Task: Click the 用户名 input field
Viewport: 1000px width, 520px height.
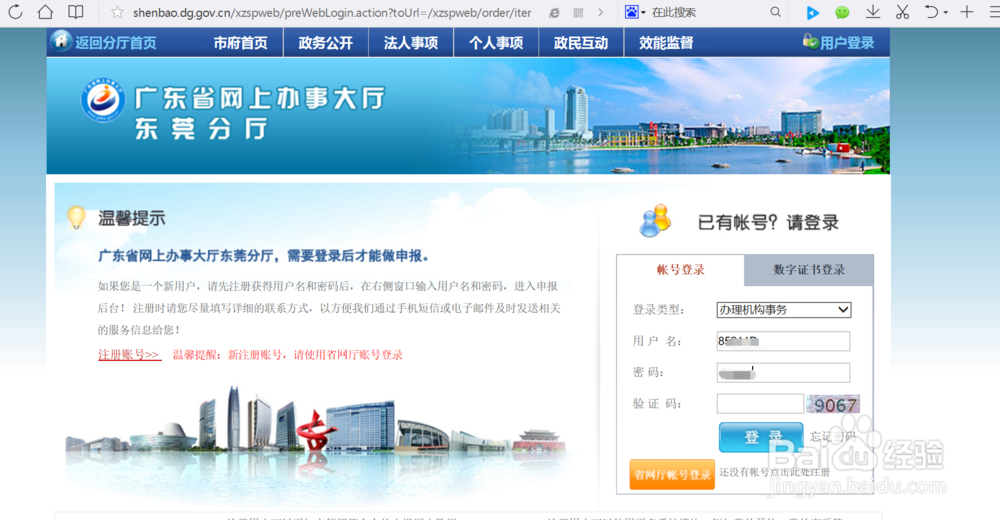Action: 783,341
